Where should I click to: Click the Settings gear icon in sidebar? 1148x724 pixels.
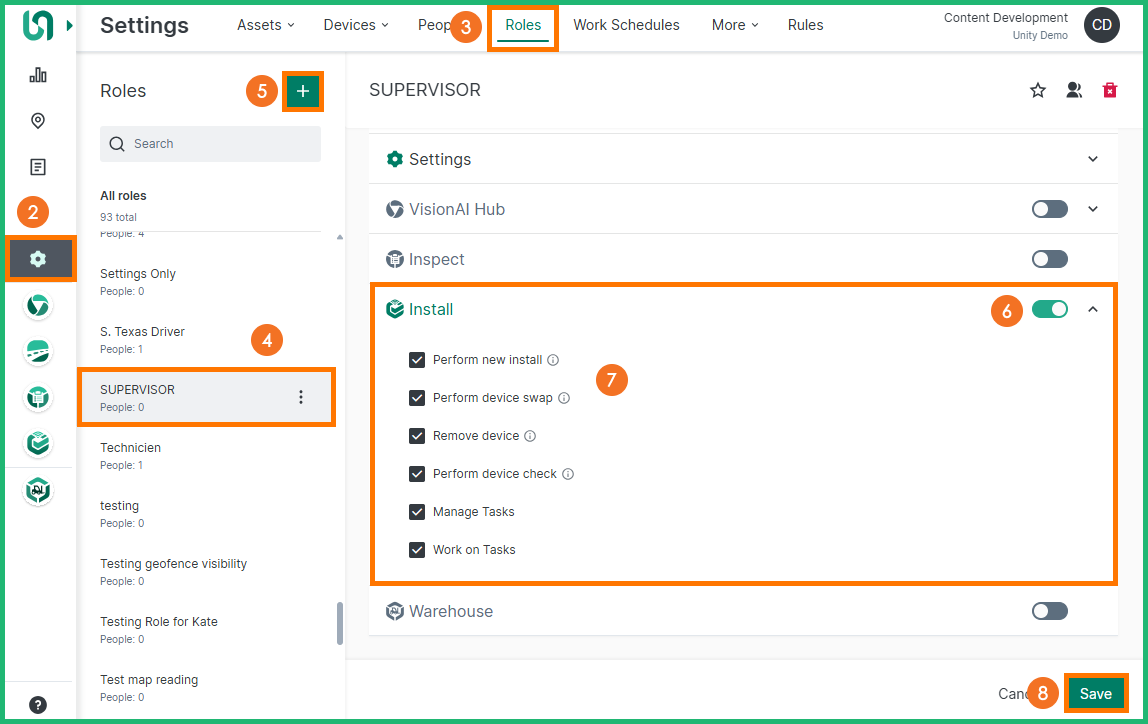(38, 259)
